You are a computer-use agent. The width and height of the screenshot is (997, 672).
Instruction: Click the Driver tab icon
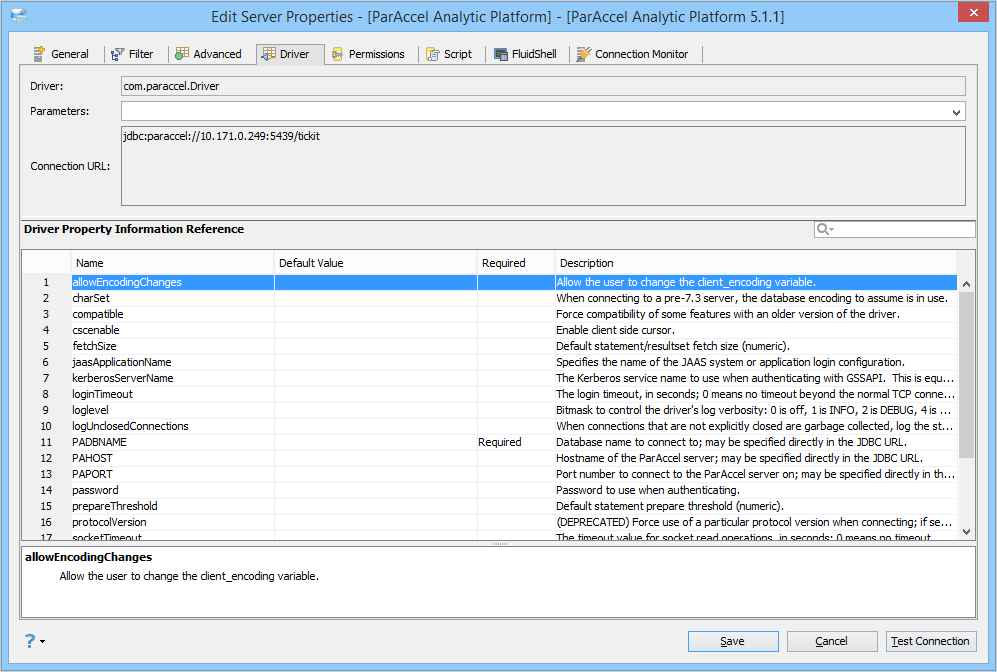point(268,54)
